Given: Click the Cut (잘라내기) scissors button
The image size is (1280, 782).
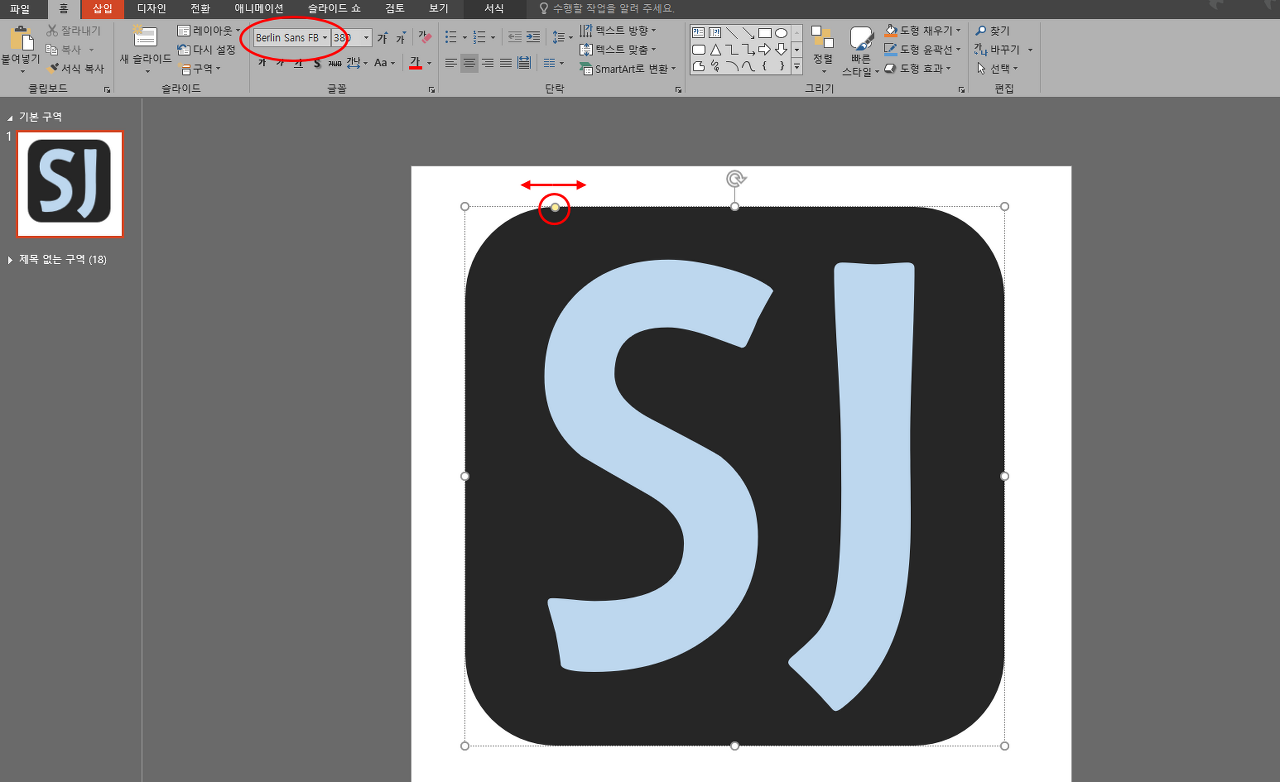Looking at the screenshot, I should click(x=74, y=31).
